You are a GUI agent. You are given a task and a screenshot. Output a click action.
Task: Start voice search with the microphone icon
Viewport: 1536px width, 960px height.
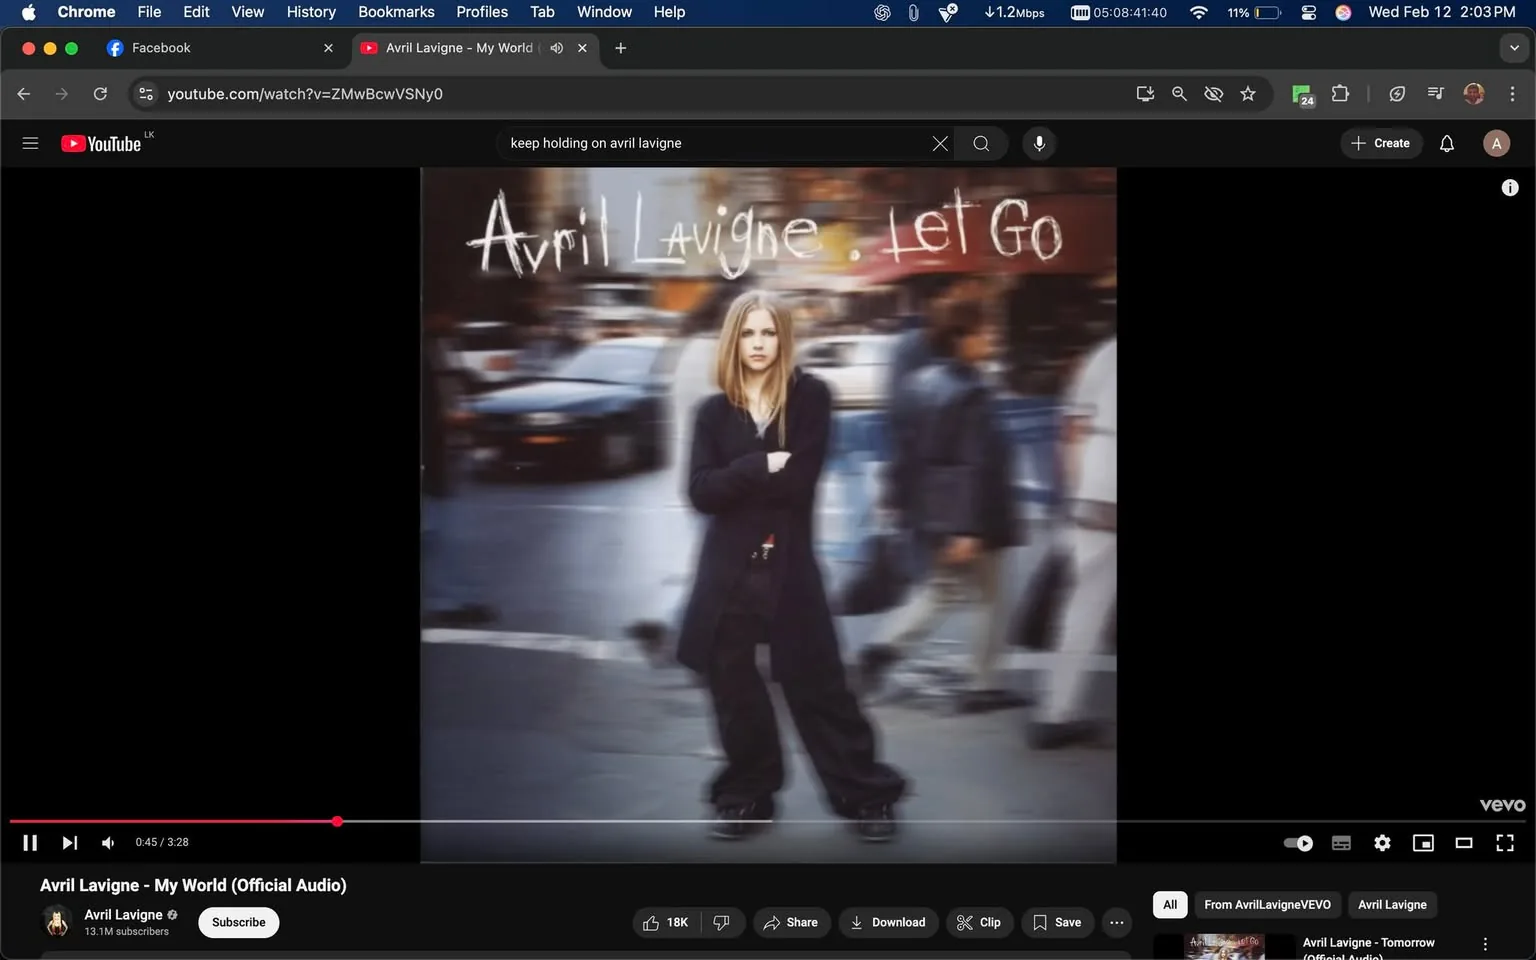[x=1039, y=143]
